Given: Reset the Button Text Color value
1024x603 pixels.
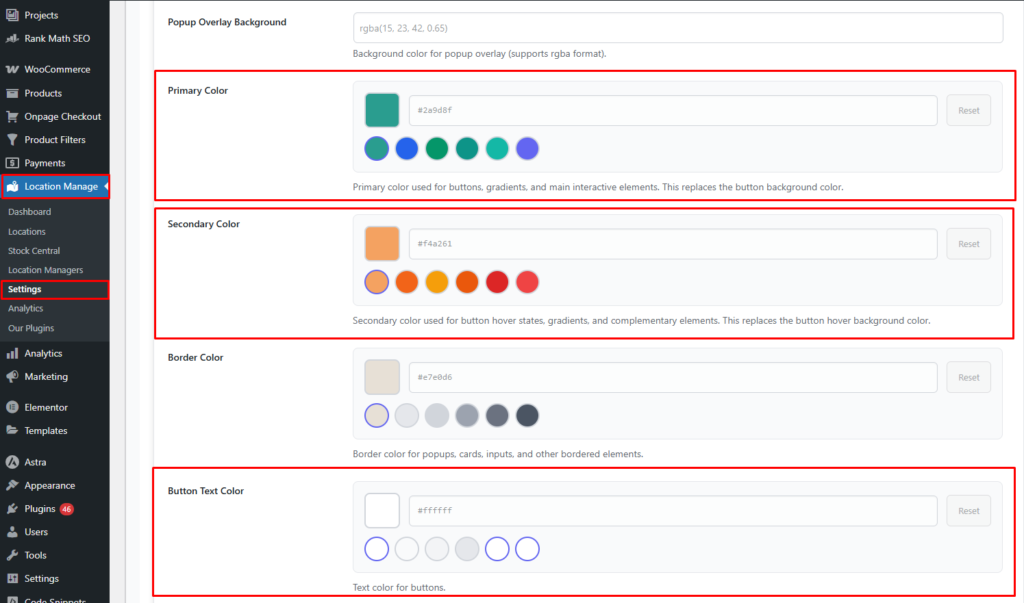Looking at the screenshot, I should (968, 511).
